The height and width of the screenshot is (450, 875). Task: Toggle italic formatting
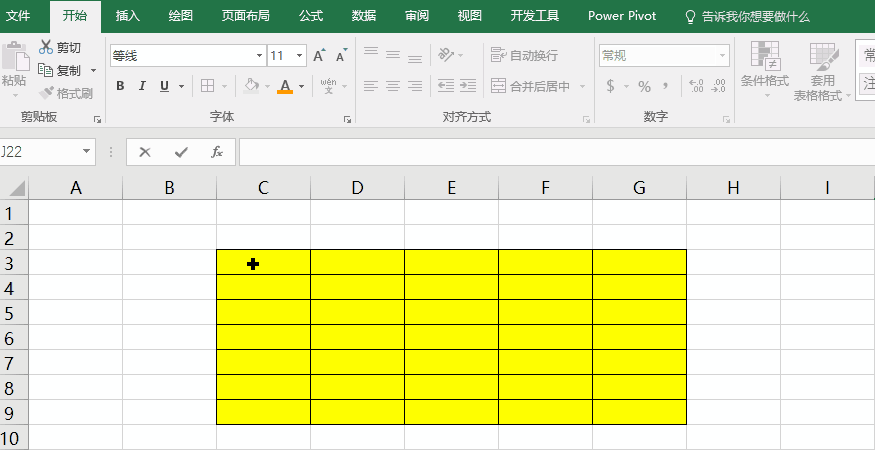pyautogui.click(x=142, y=86)
